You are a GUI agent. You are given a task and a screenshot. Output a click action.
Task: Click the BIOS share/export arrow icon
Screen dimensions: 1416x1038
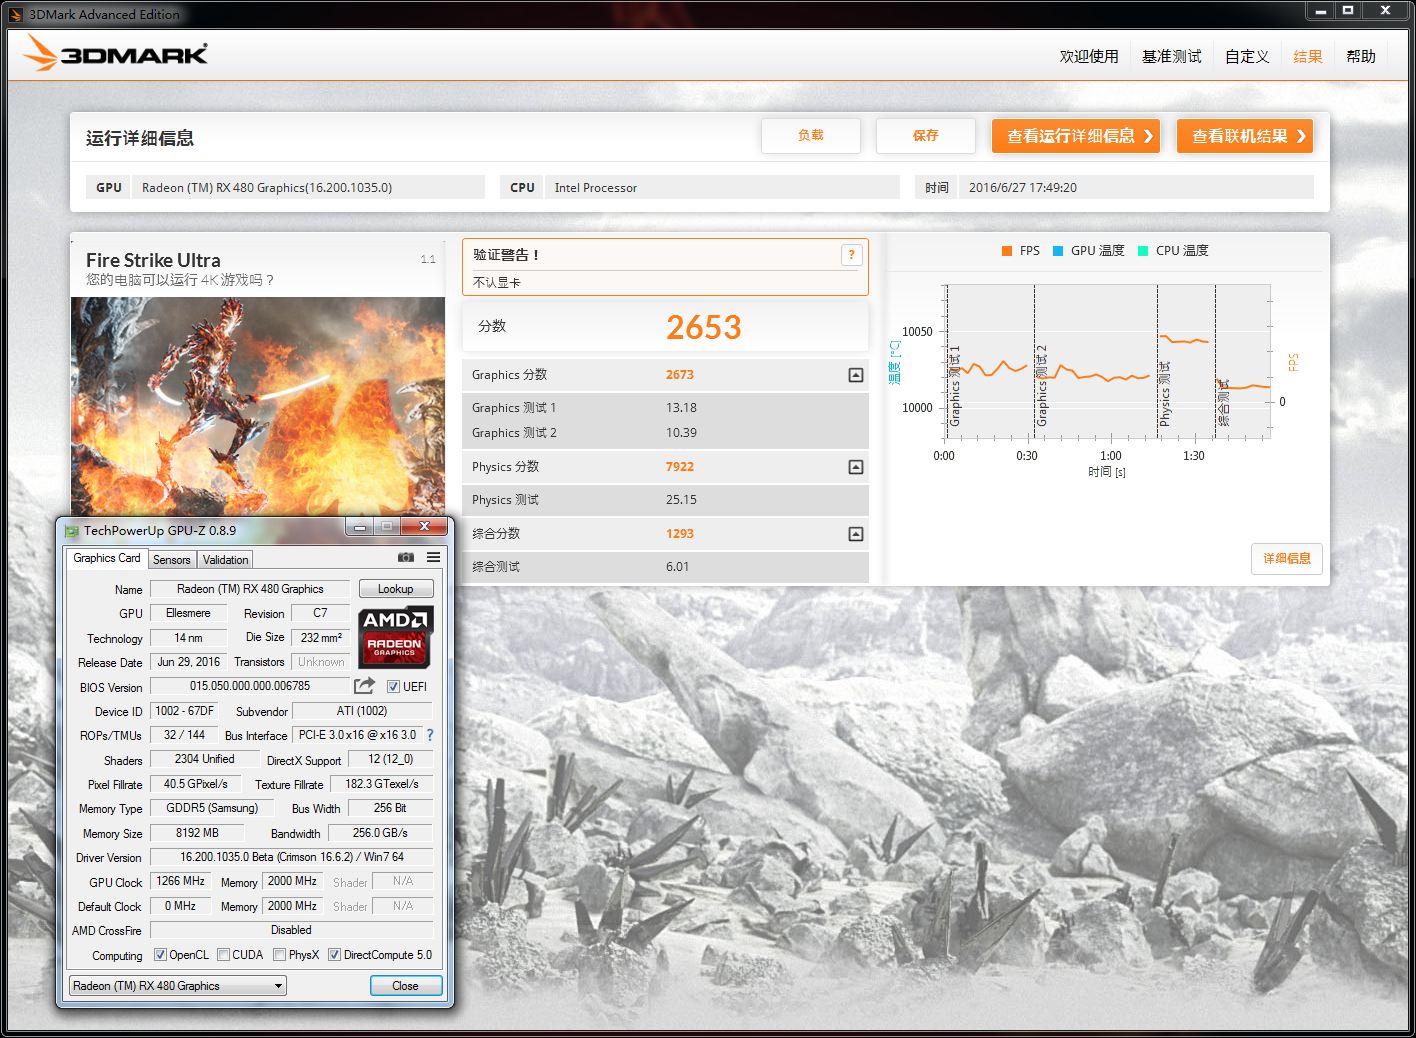point(364,686)
